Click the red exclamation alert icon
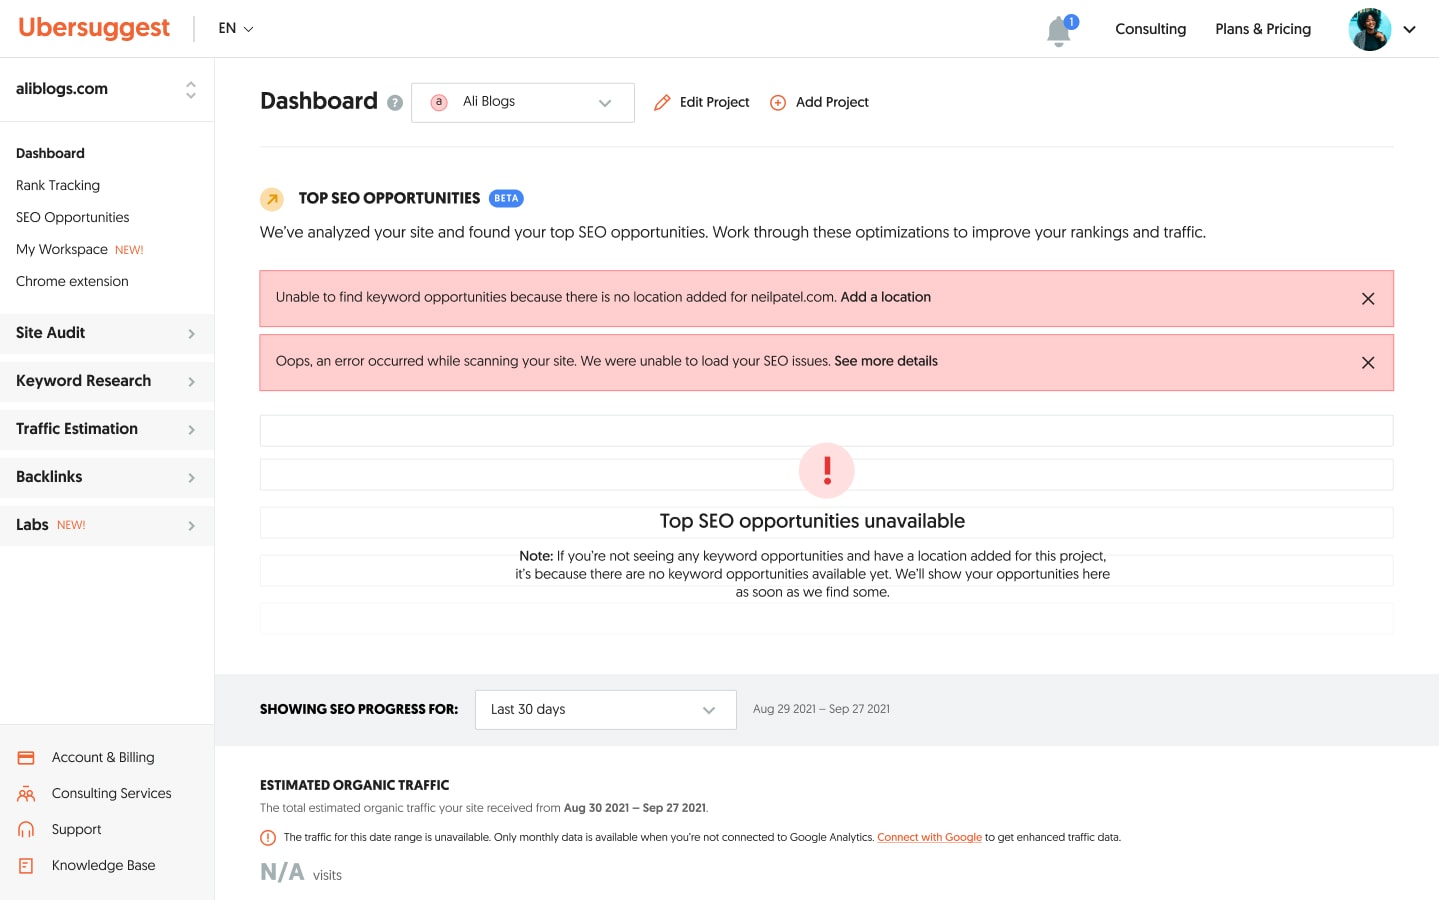Screen dimensions: 1439x900 click(827, 470)
